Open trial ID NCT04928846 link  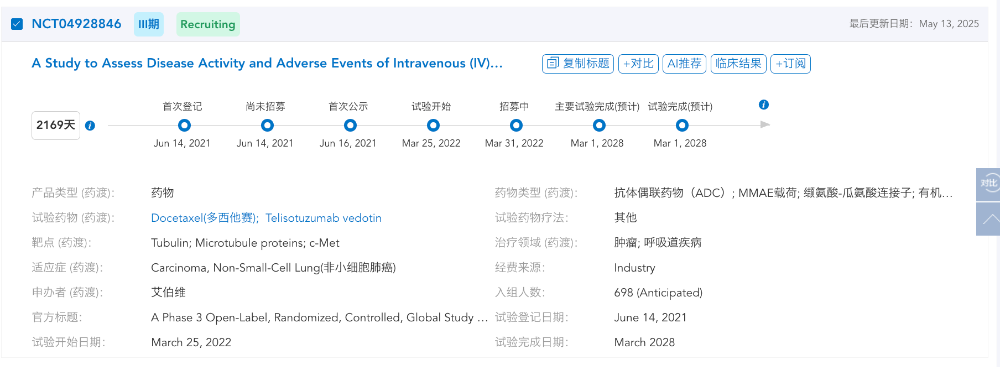pos(77,24)
